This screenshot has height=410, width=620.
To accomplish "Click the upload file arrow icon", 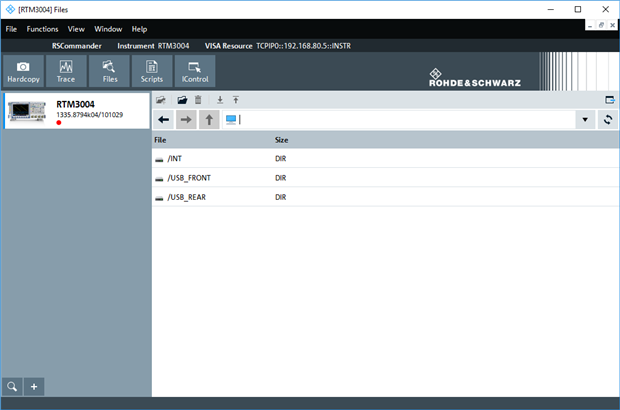I will pos(236,100).
